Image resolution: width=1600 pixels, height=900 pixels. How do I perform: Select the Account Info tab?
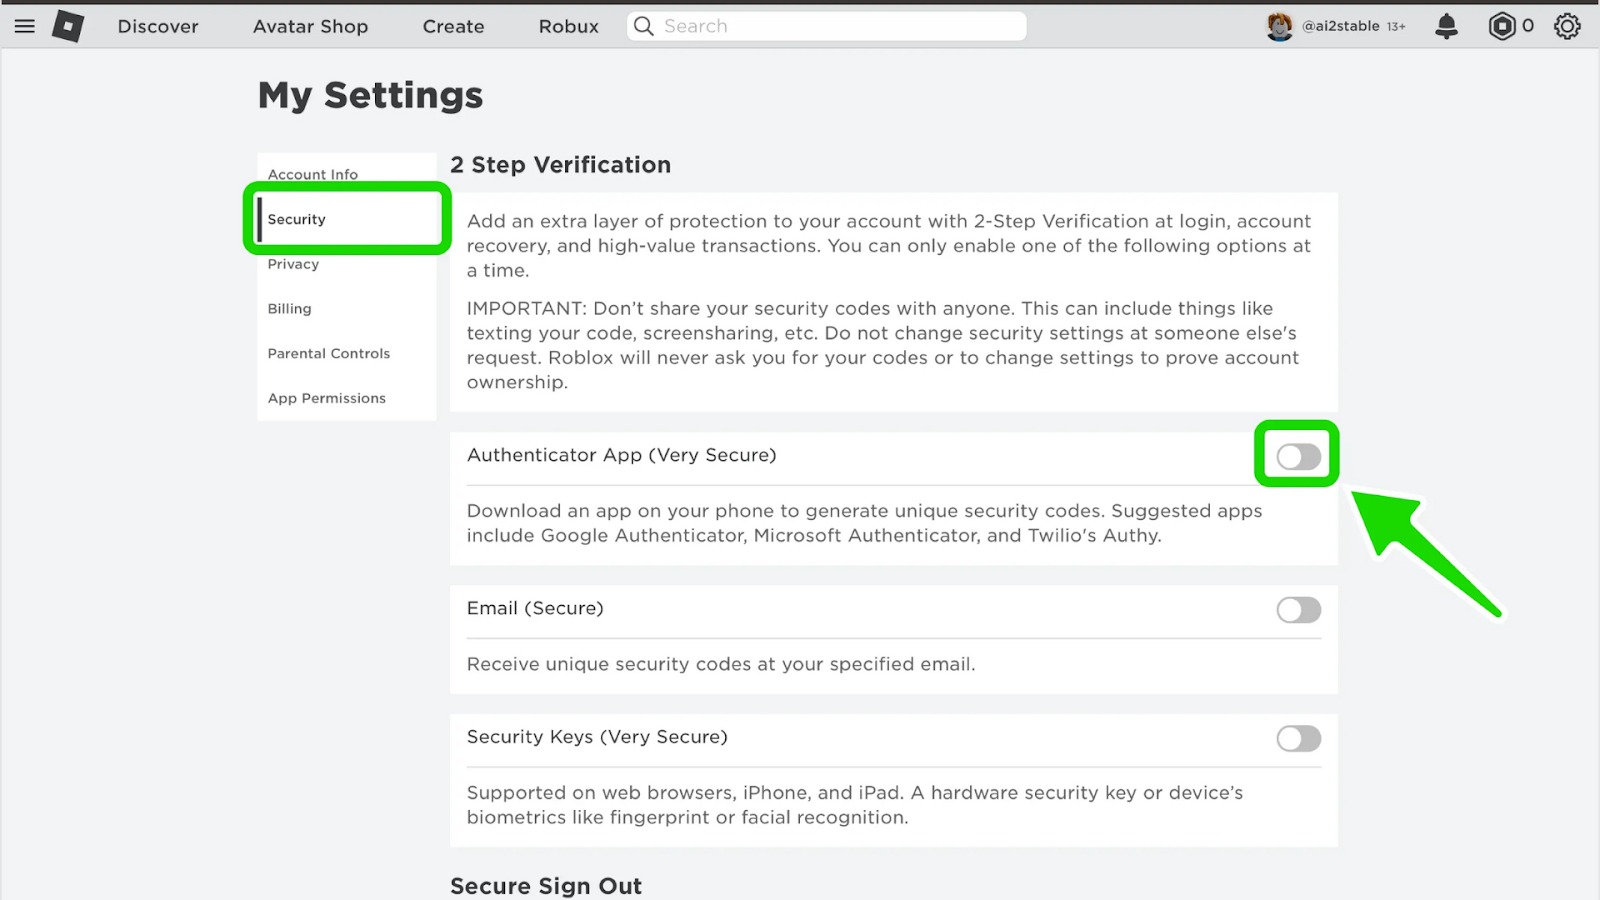[313, 174]
